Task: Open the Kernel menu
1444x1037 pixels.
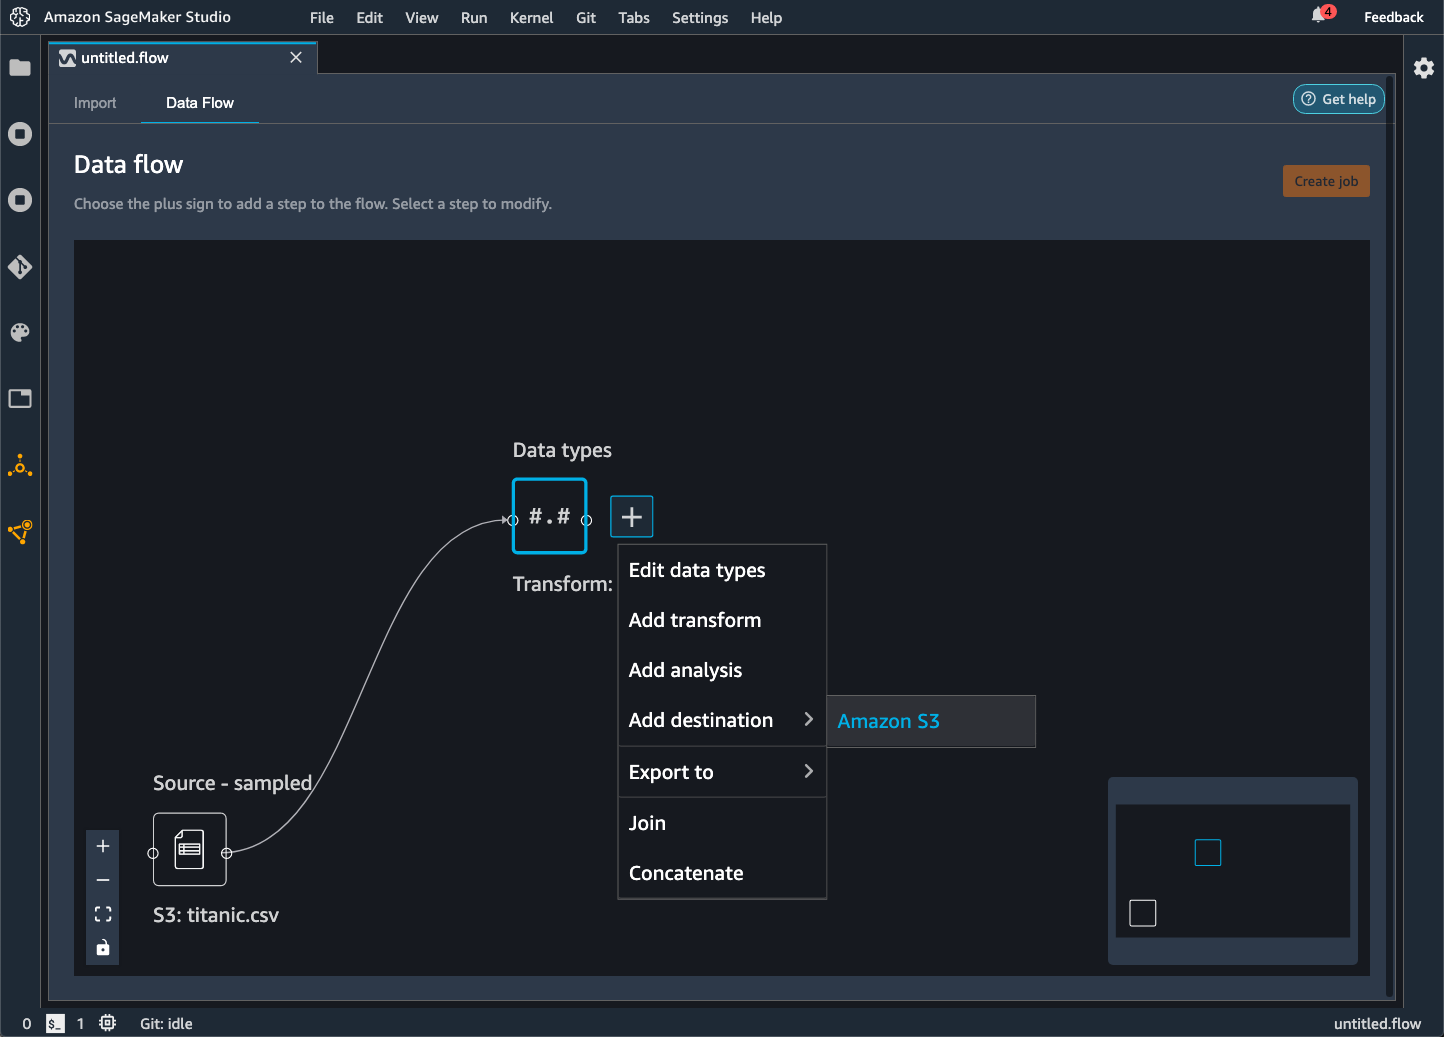Action: [x=531, y=17]
